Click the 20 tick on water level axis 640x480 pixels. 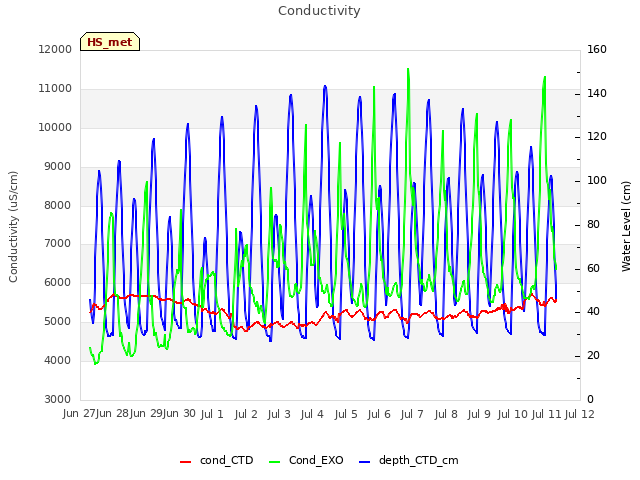[x=593, y=356]
